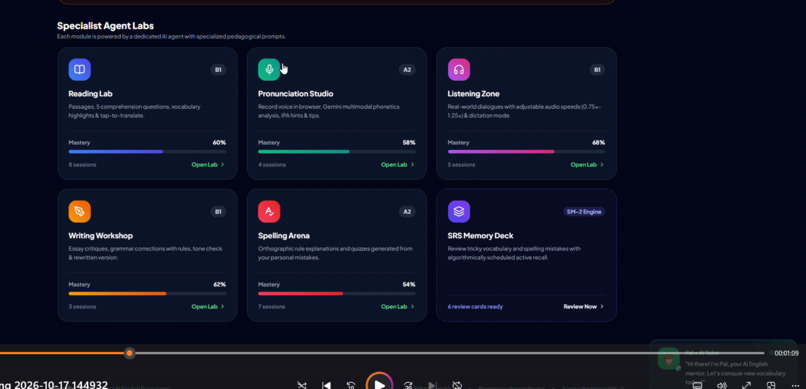Click the Listening Zone headphones icon

tap(459, 69)
